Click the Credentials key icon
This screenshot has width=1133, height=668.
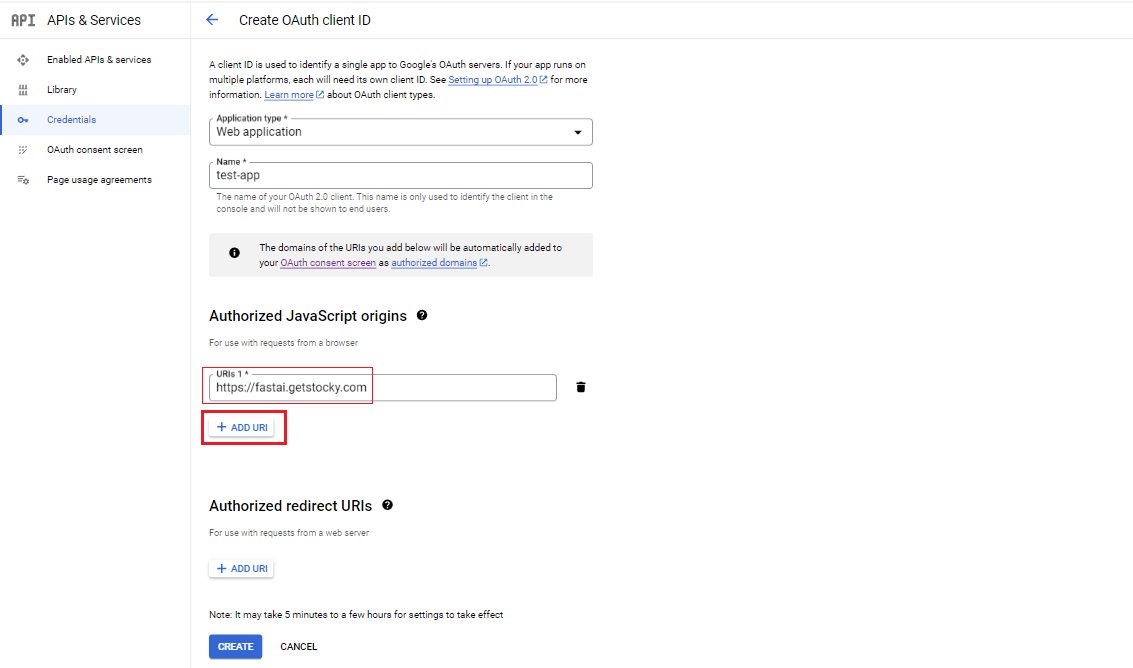(23, 120)
